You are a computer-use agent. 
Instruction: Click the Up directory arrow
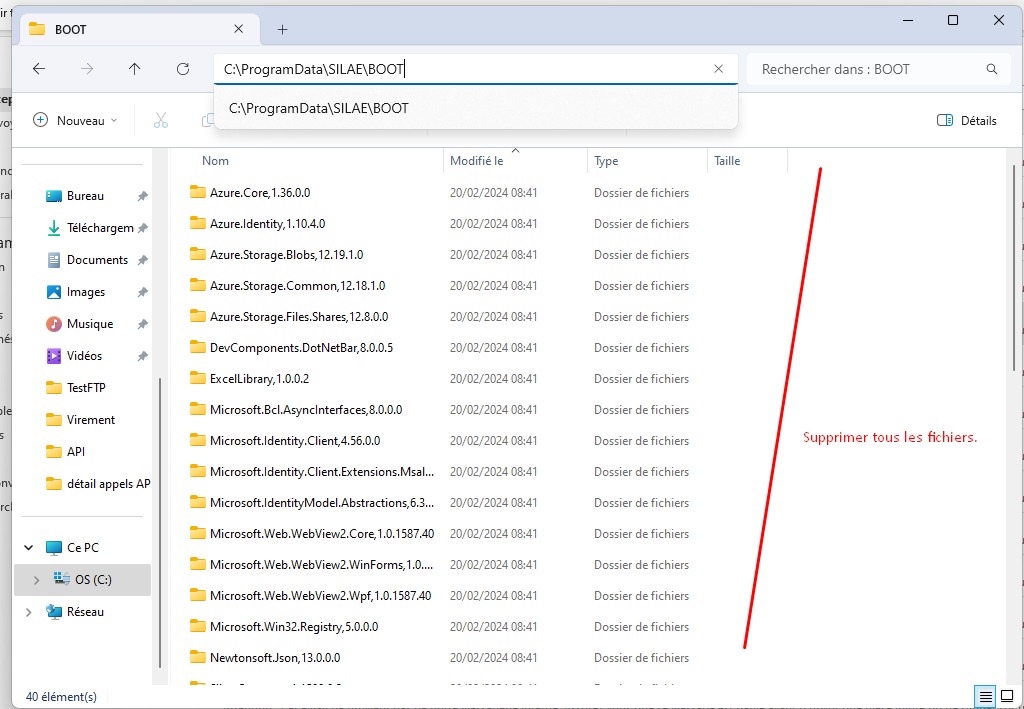click(135, 69)
